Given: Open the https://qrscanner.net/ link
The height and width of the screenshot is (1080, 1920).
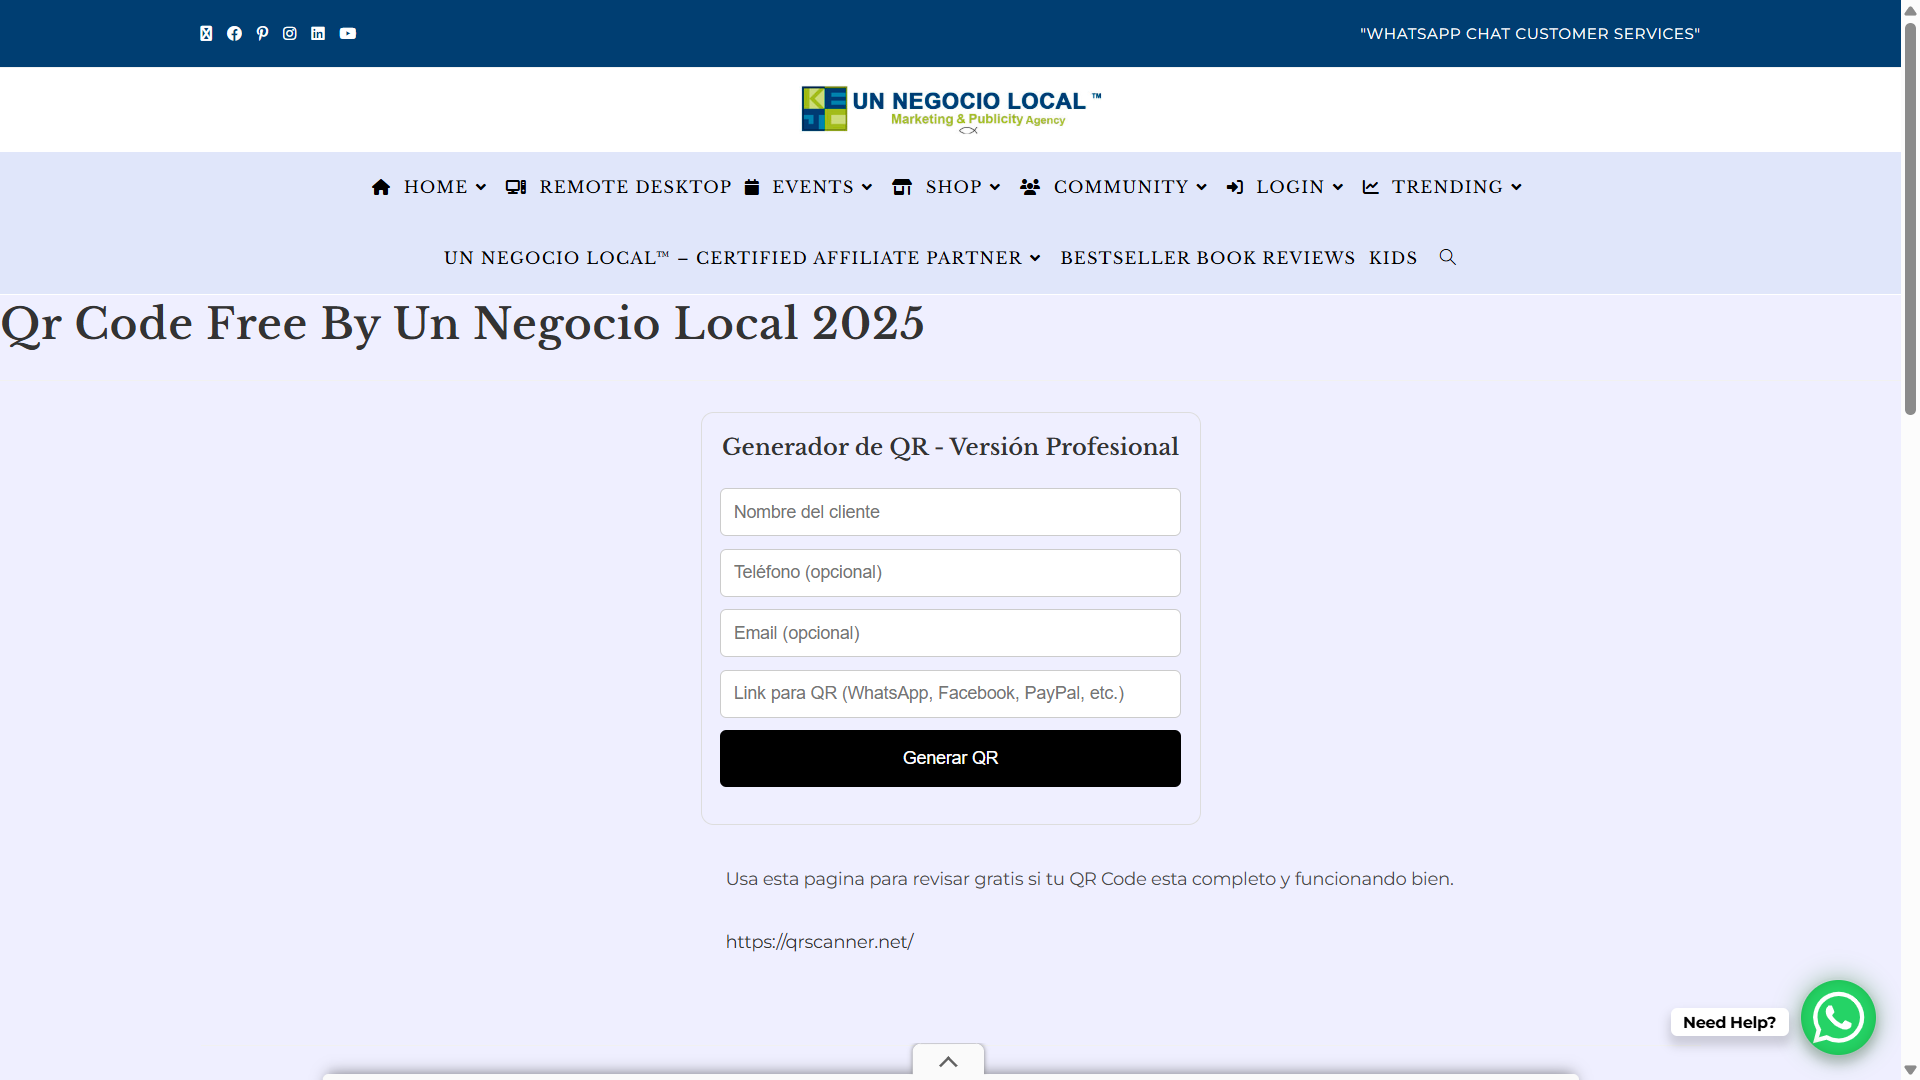Looking at the screenshot, I should pos(819,941).
